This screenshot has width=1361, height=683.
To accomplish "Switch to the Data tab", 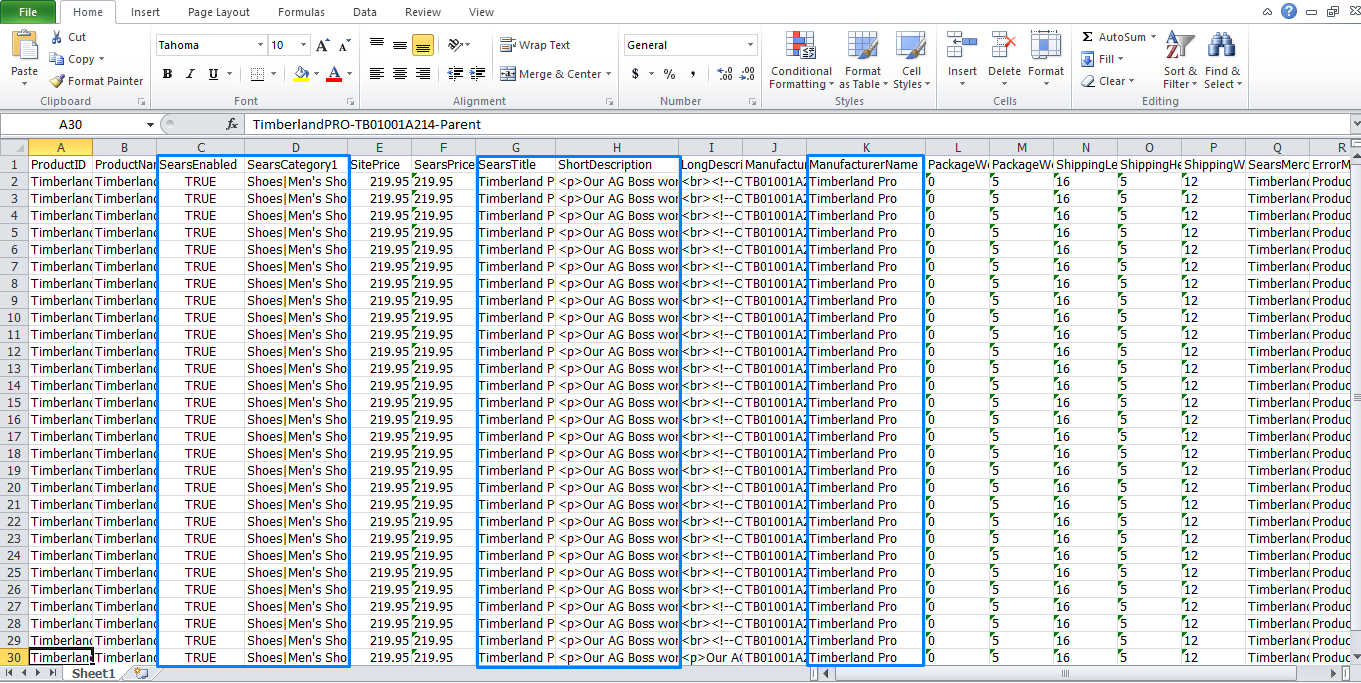I will [x=365, y=12].
